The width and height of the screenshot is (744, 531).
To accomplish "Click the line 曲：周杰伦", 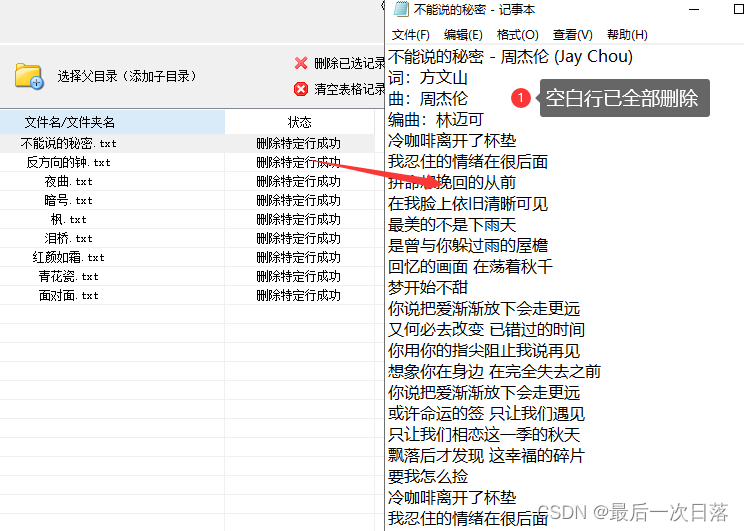I will tap(428, 99).
